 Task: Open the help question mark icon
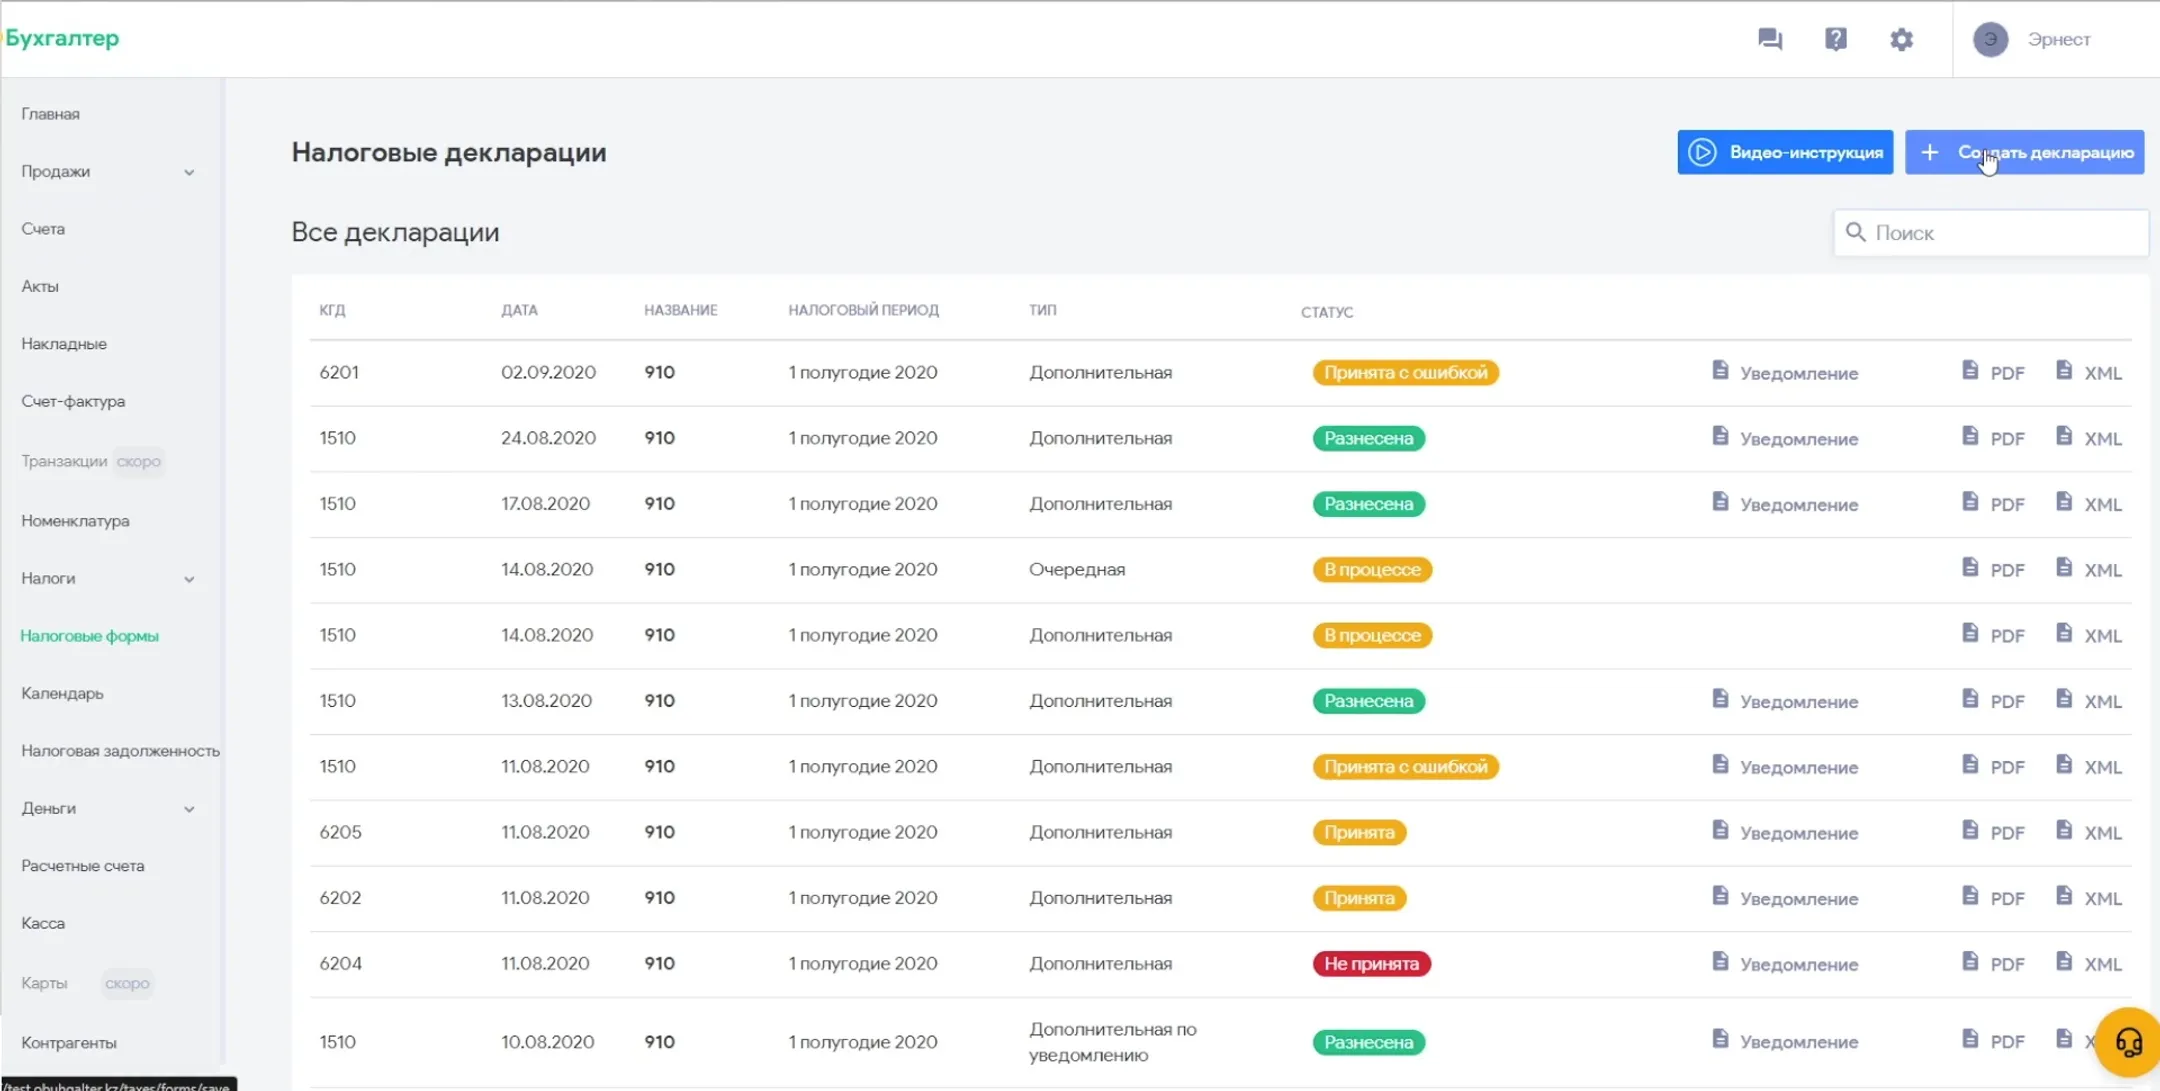point(1836,39)
